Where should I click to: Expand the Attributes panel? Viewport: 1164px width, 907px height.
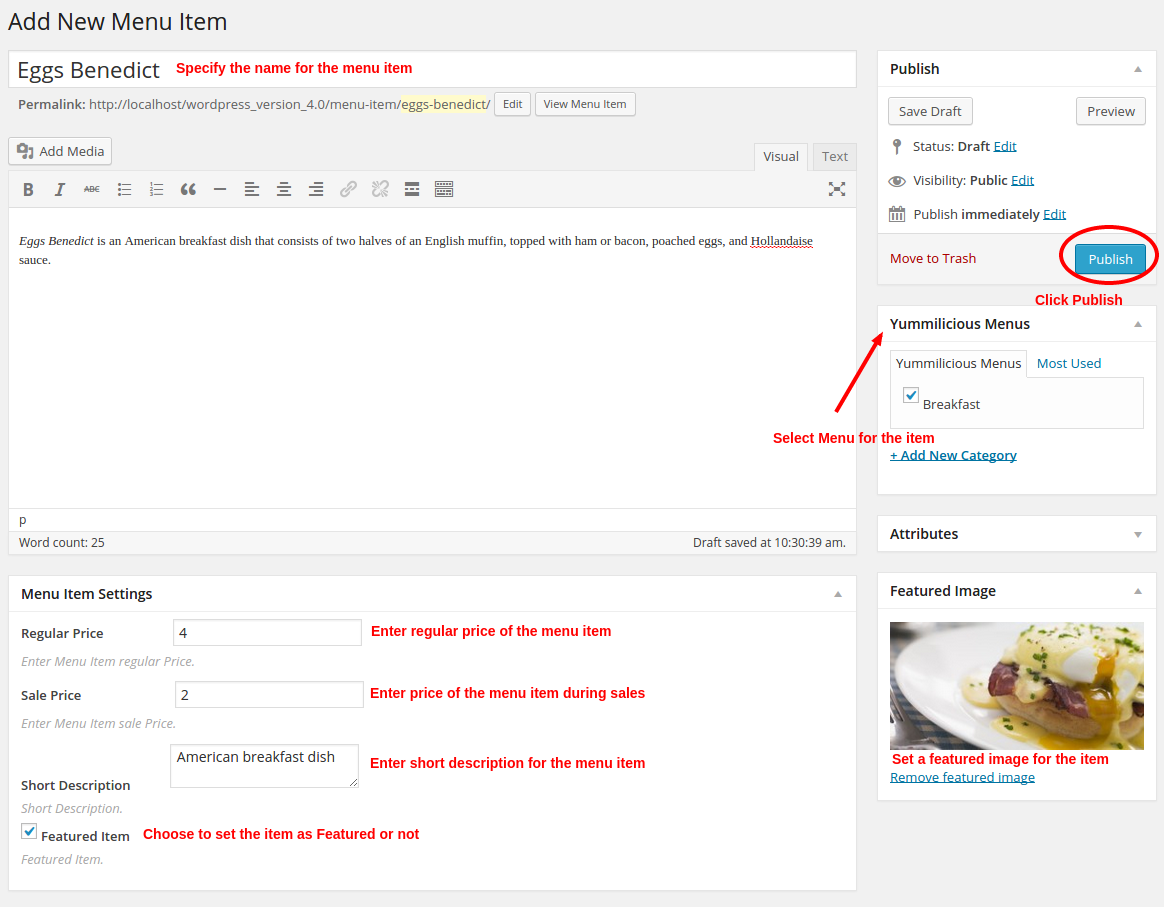click(1137, 535)
